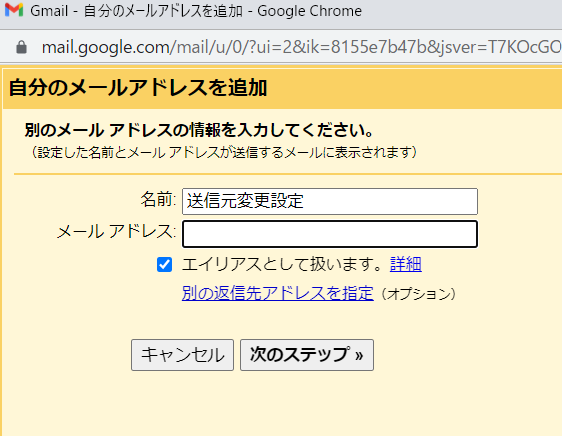562x436 pixels.
Task: Proceed with the 次のステップ » button
Action: pos(307,355)
